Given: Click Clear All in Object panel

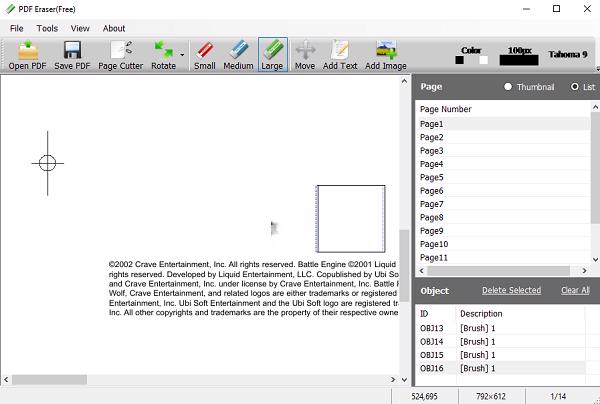Looking at the screenshot, I should point(575,291).
